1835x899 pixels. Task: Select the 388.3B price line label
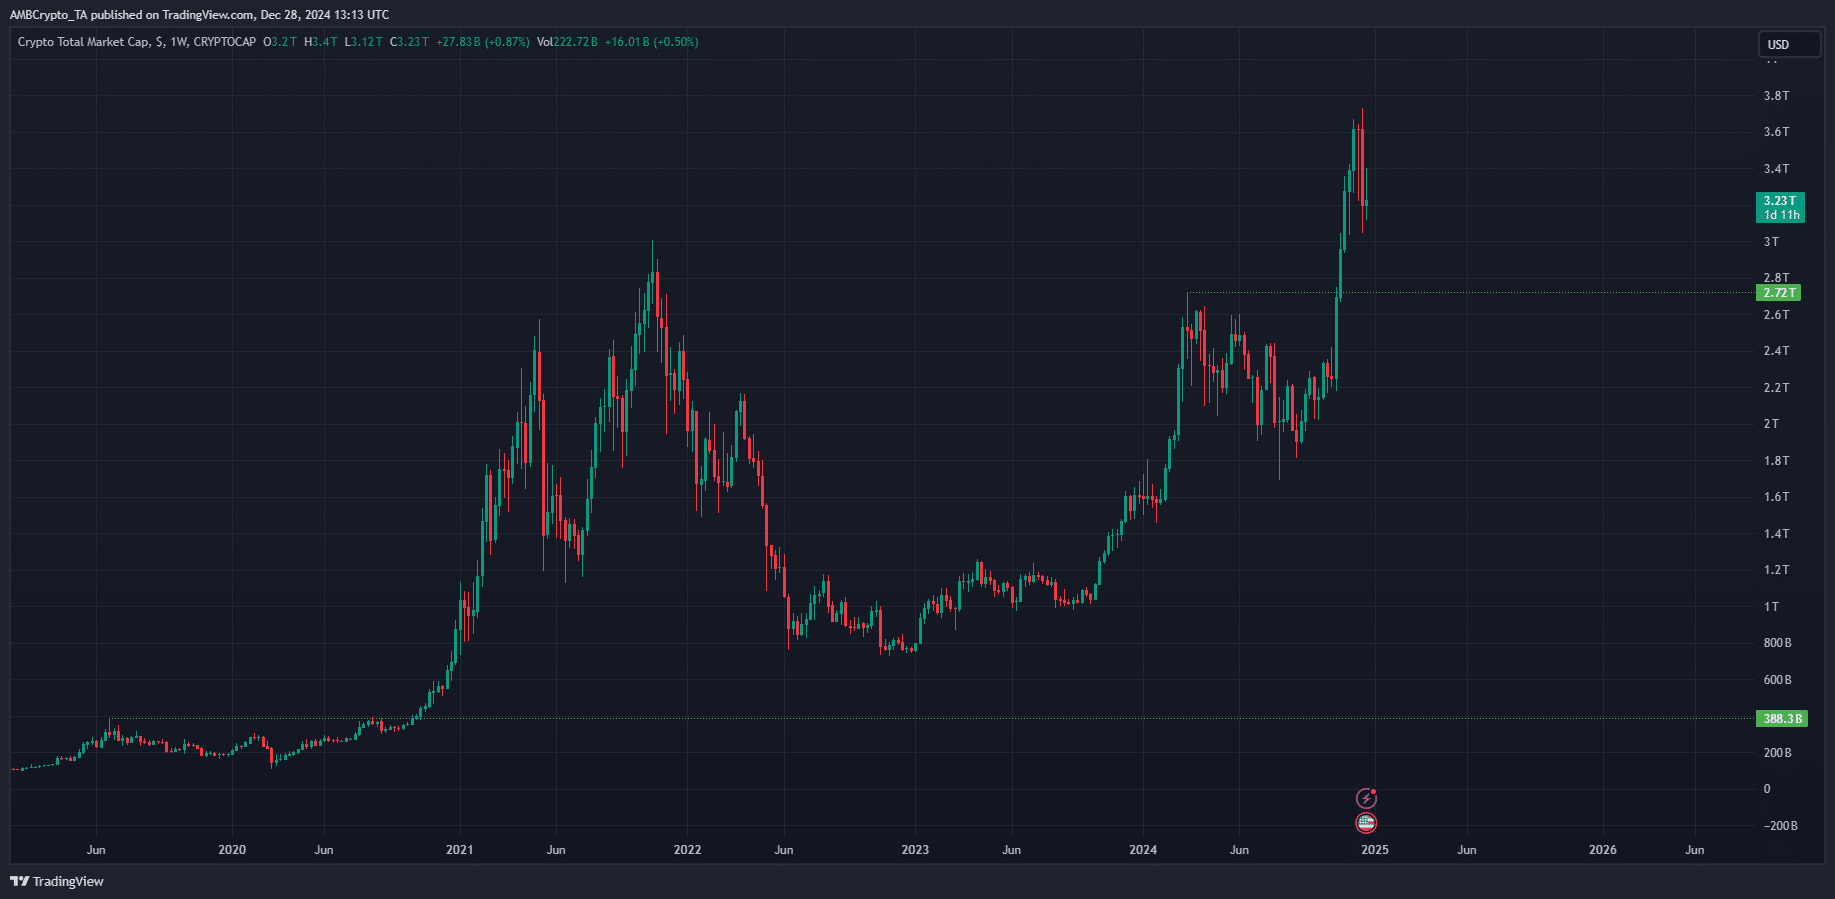1782,719
